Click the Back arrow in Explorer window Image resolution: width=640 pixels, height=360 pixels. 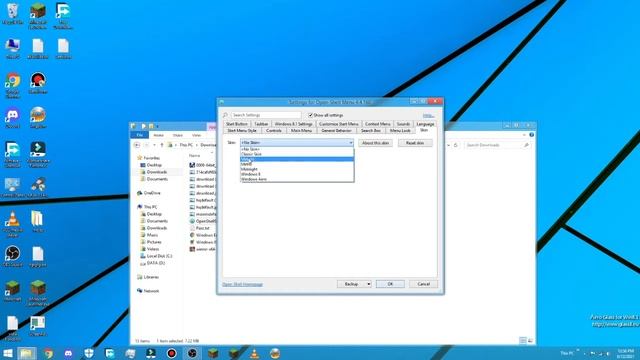pos(137,145)
